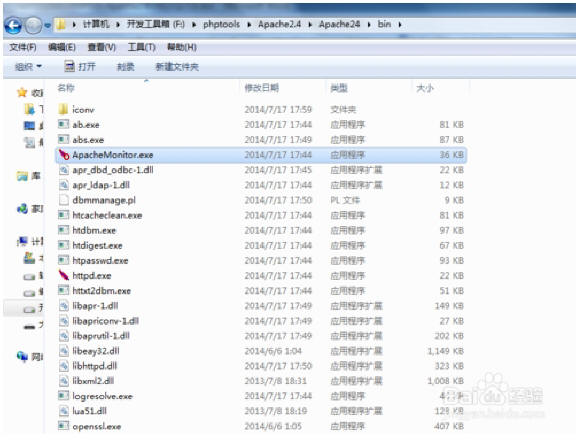Select abs.exe file icon
Image resolution: width=576 pixels, height=447 pixels.
pyautogui.click(x=63, y=139)
